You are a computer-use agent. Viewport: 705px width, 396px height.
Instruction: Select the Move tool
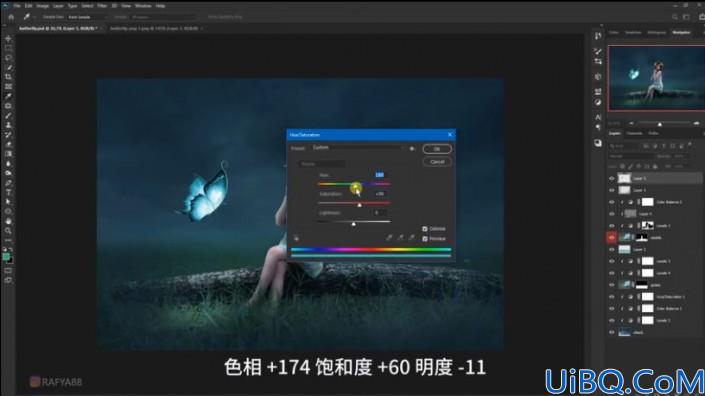pyautogui.click(x=8, y=39)
